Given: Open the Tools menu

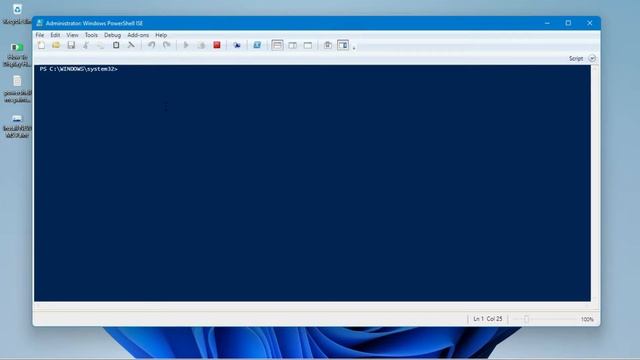Looking at the screenshot, I should pos(91,35).
